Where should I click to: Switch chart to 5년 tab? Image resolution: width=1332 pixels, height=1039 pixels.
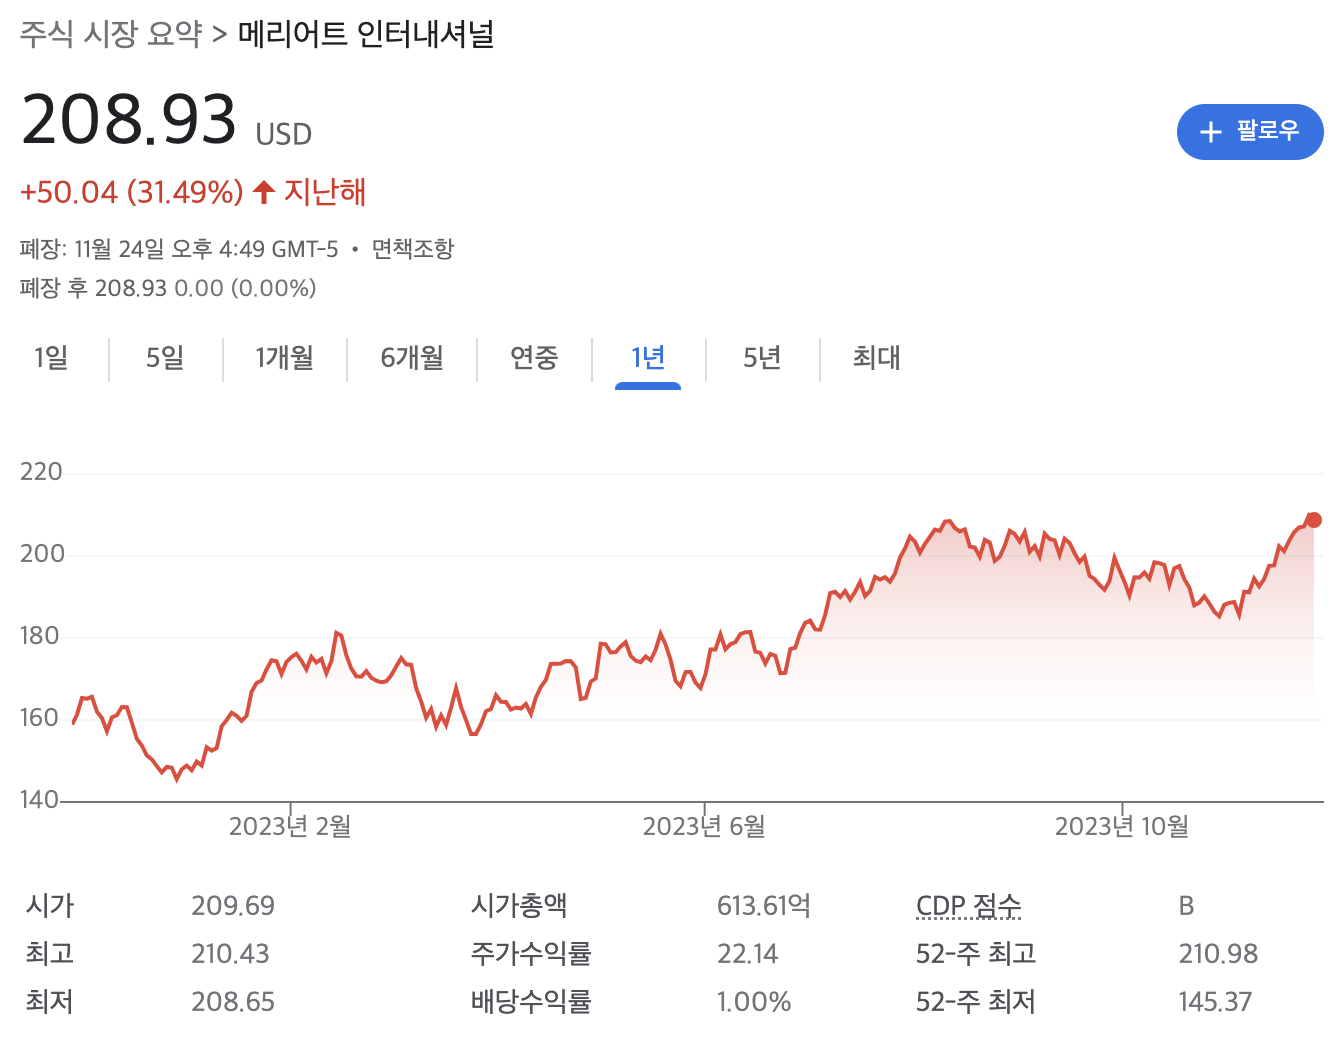pos(762,358)
